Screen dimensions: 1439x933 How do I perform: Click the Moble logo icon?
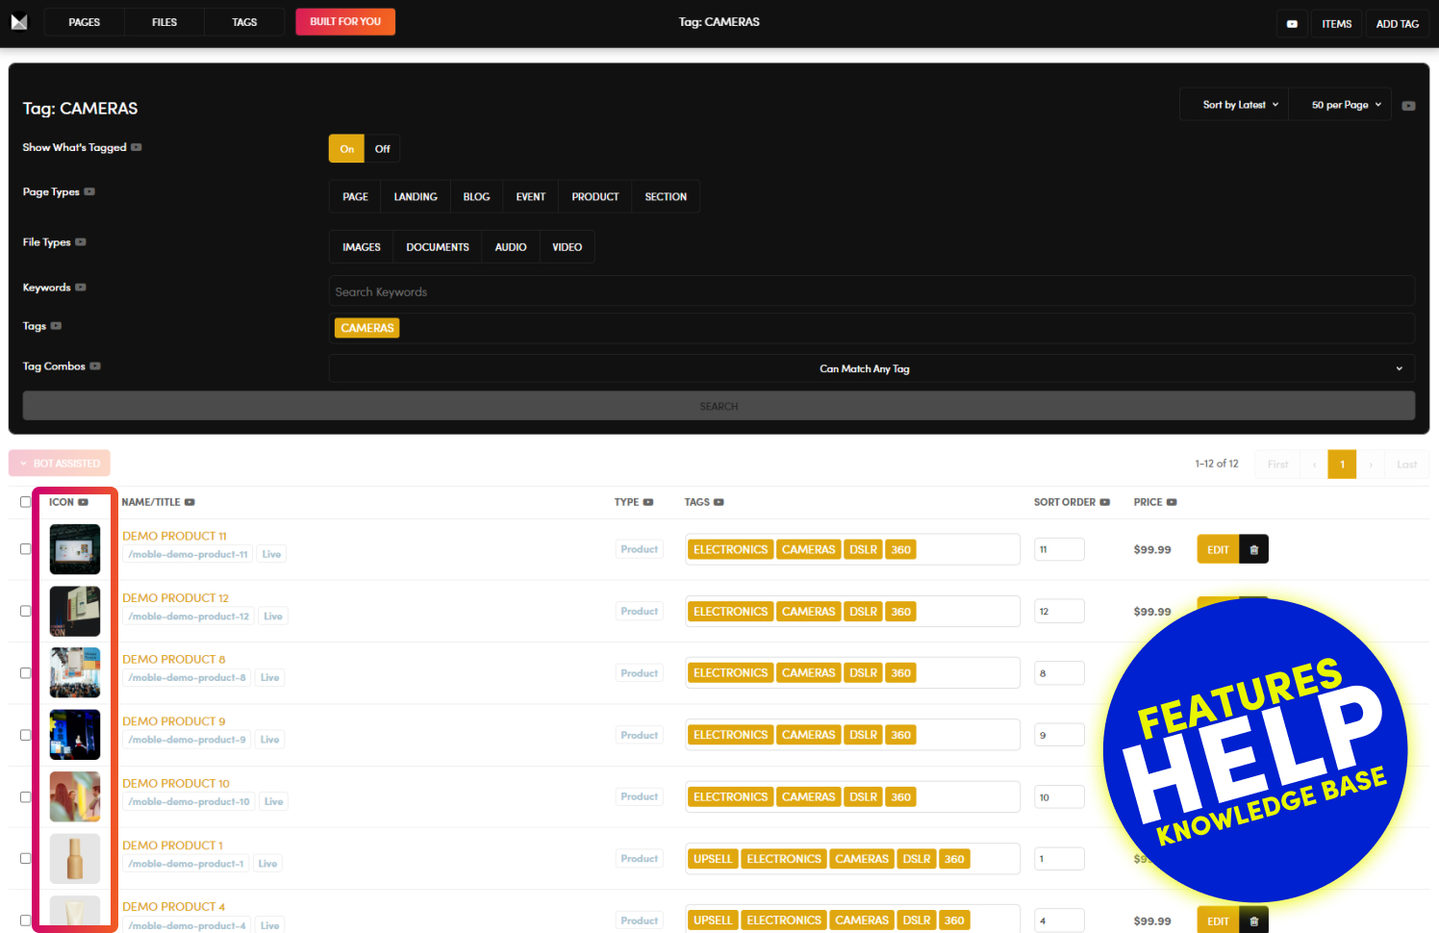19,22
